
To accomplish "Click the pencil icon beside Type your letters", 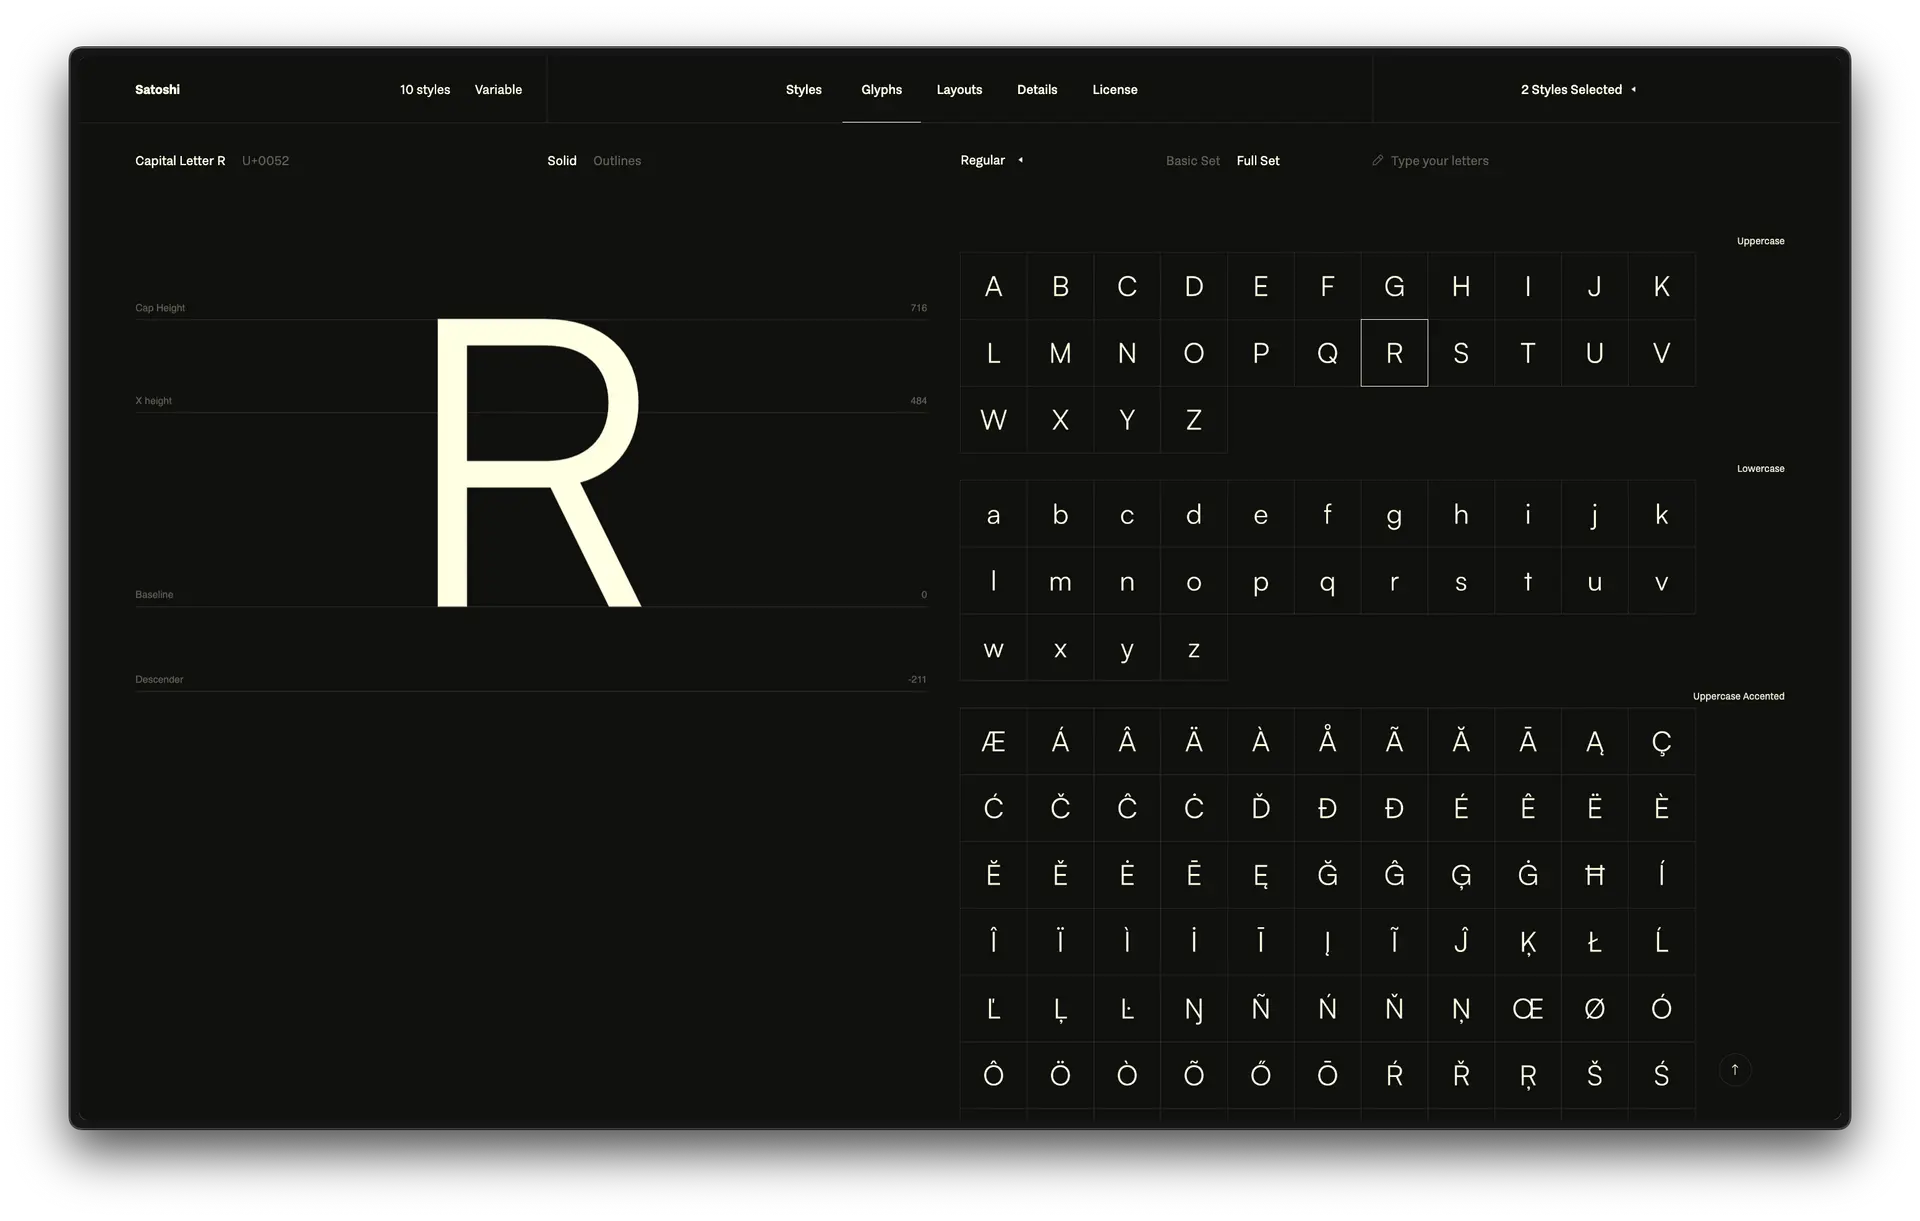I will click(1377, 160).
